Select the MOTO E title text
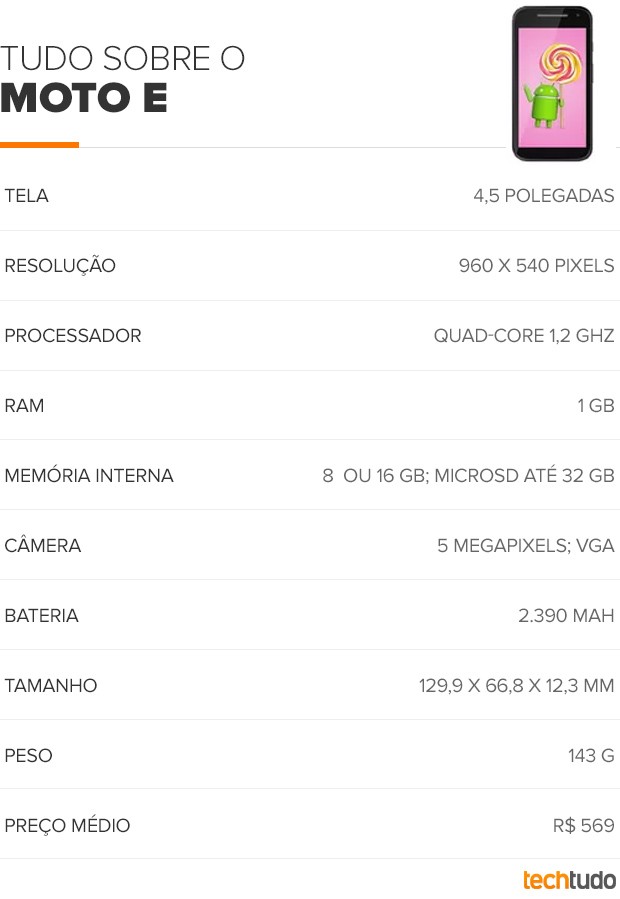The width and height of the screenshot is (620, 899). tap(84, 97)
